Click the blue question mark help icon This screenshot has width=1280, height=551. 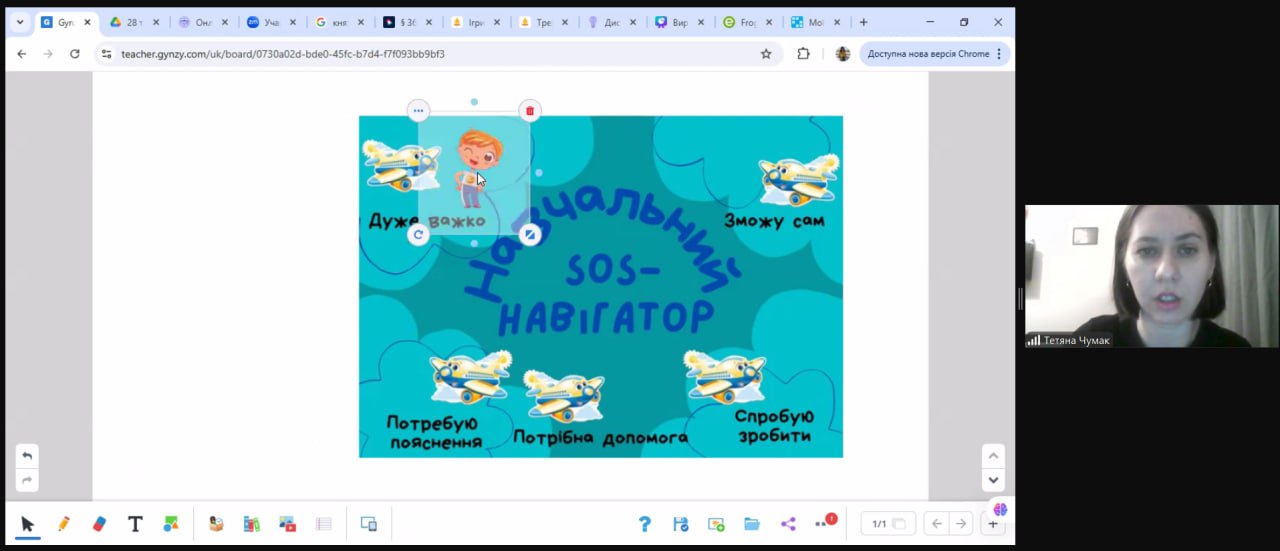point(645,524)
